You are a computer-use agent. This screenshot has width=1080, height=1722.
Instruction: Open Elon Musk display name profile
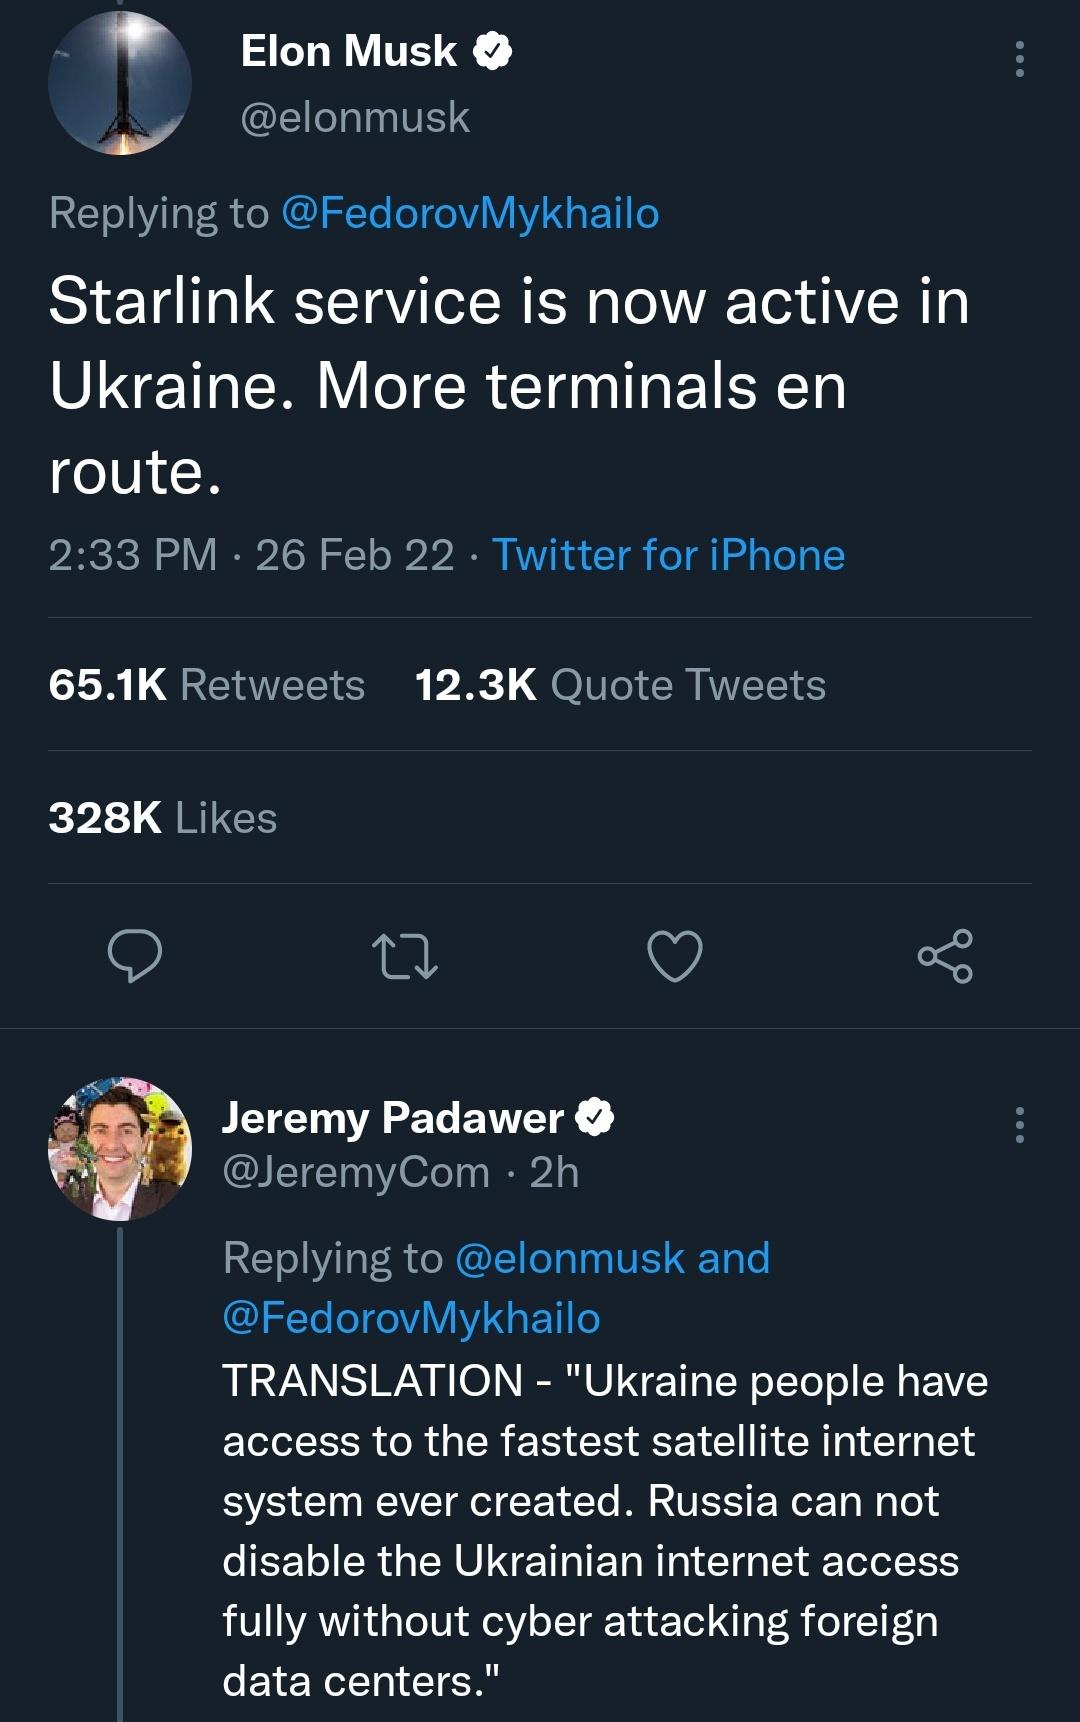pyautogui.click(x=349, y=51)
